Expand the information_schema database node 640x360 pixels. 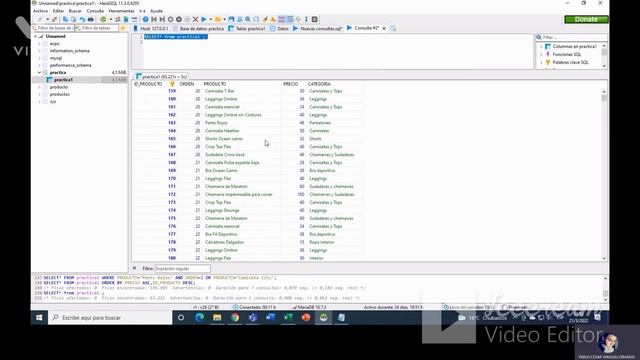click(x=40, y=51)
